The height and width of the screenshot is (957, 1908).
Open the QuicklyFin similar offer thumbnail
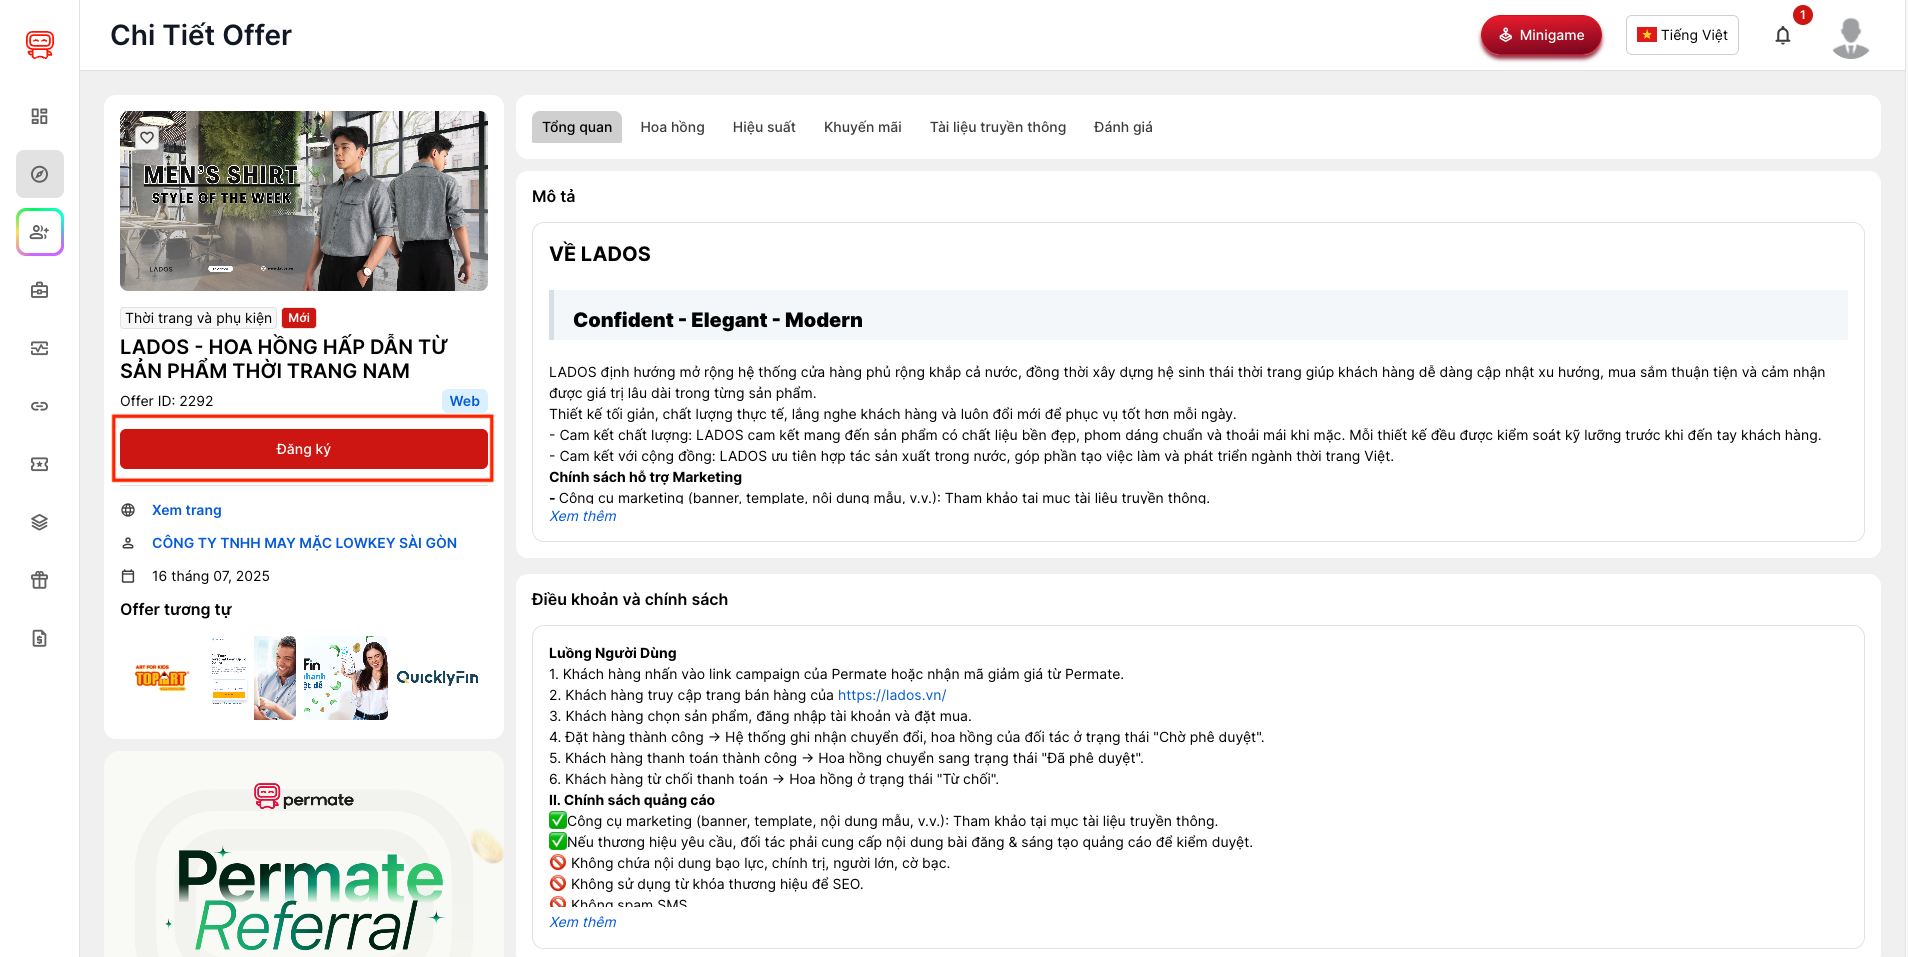coord(438,677)
